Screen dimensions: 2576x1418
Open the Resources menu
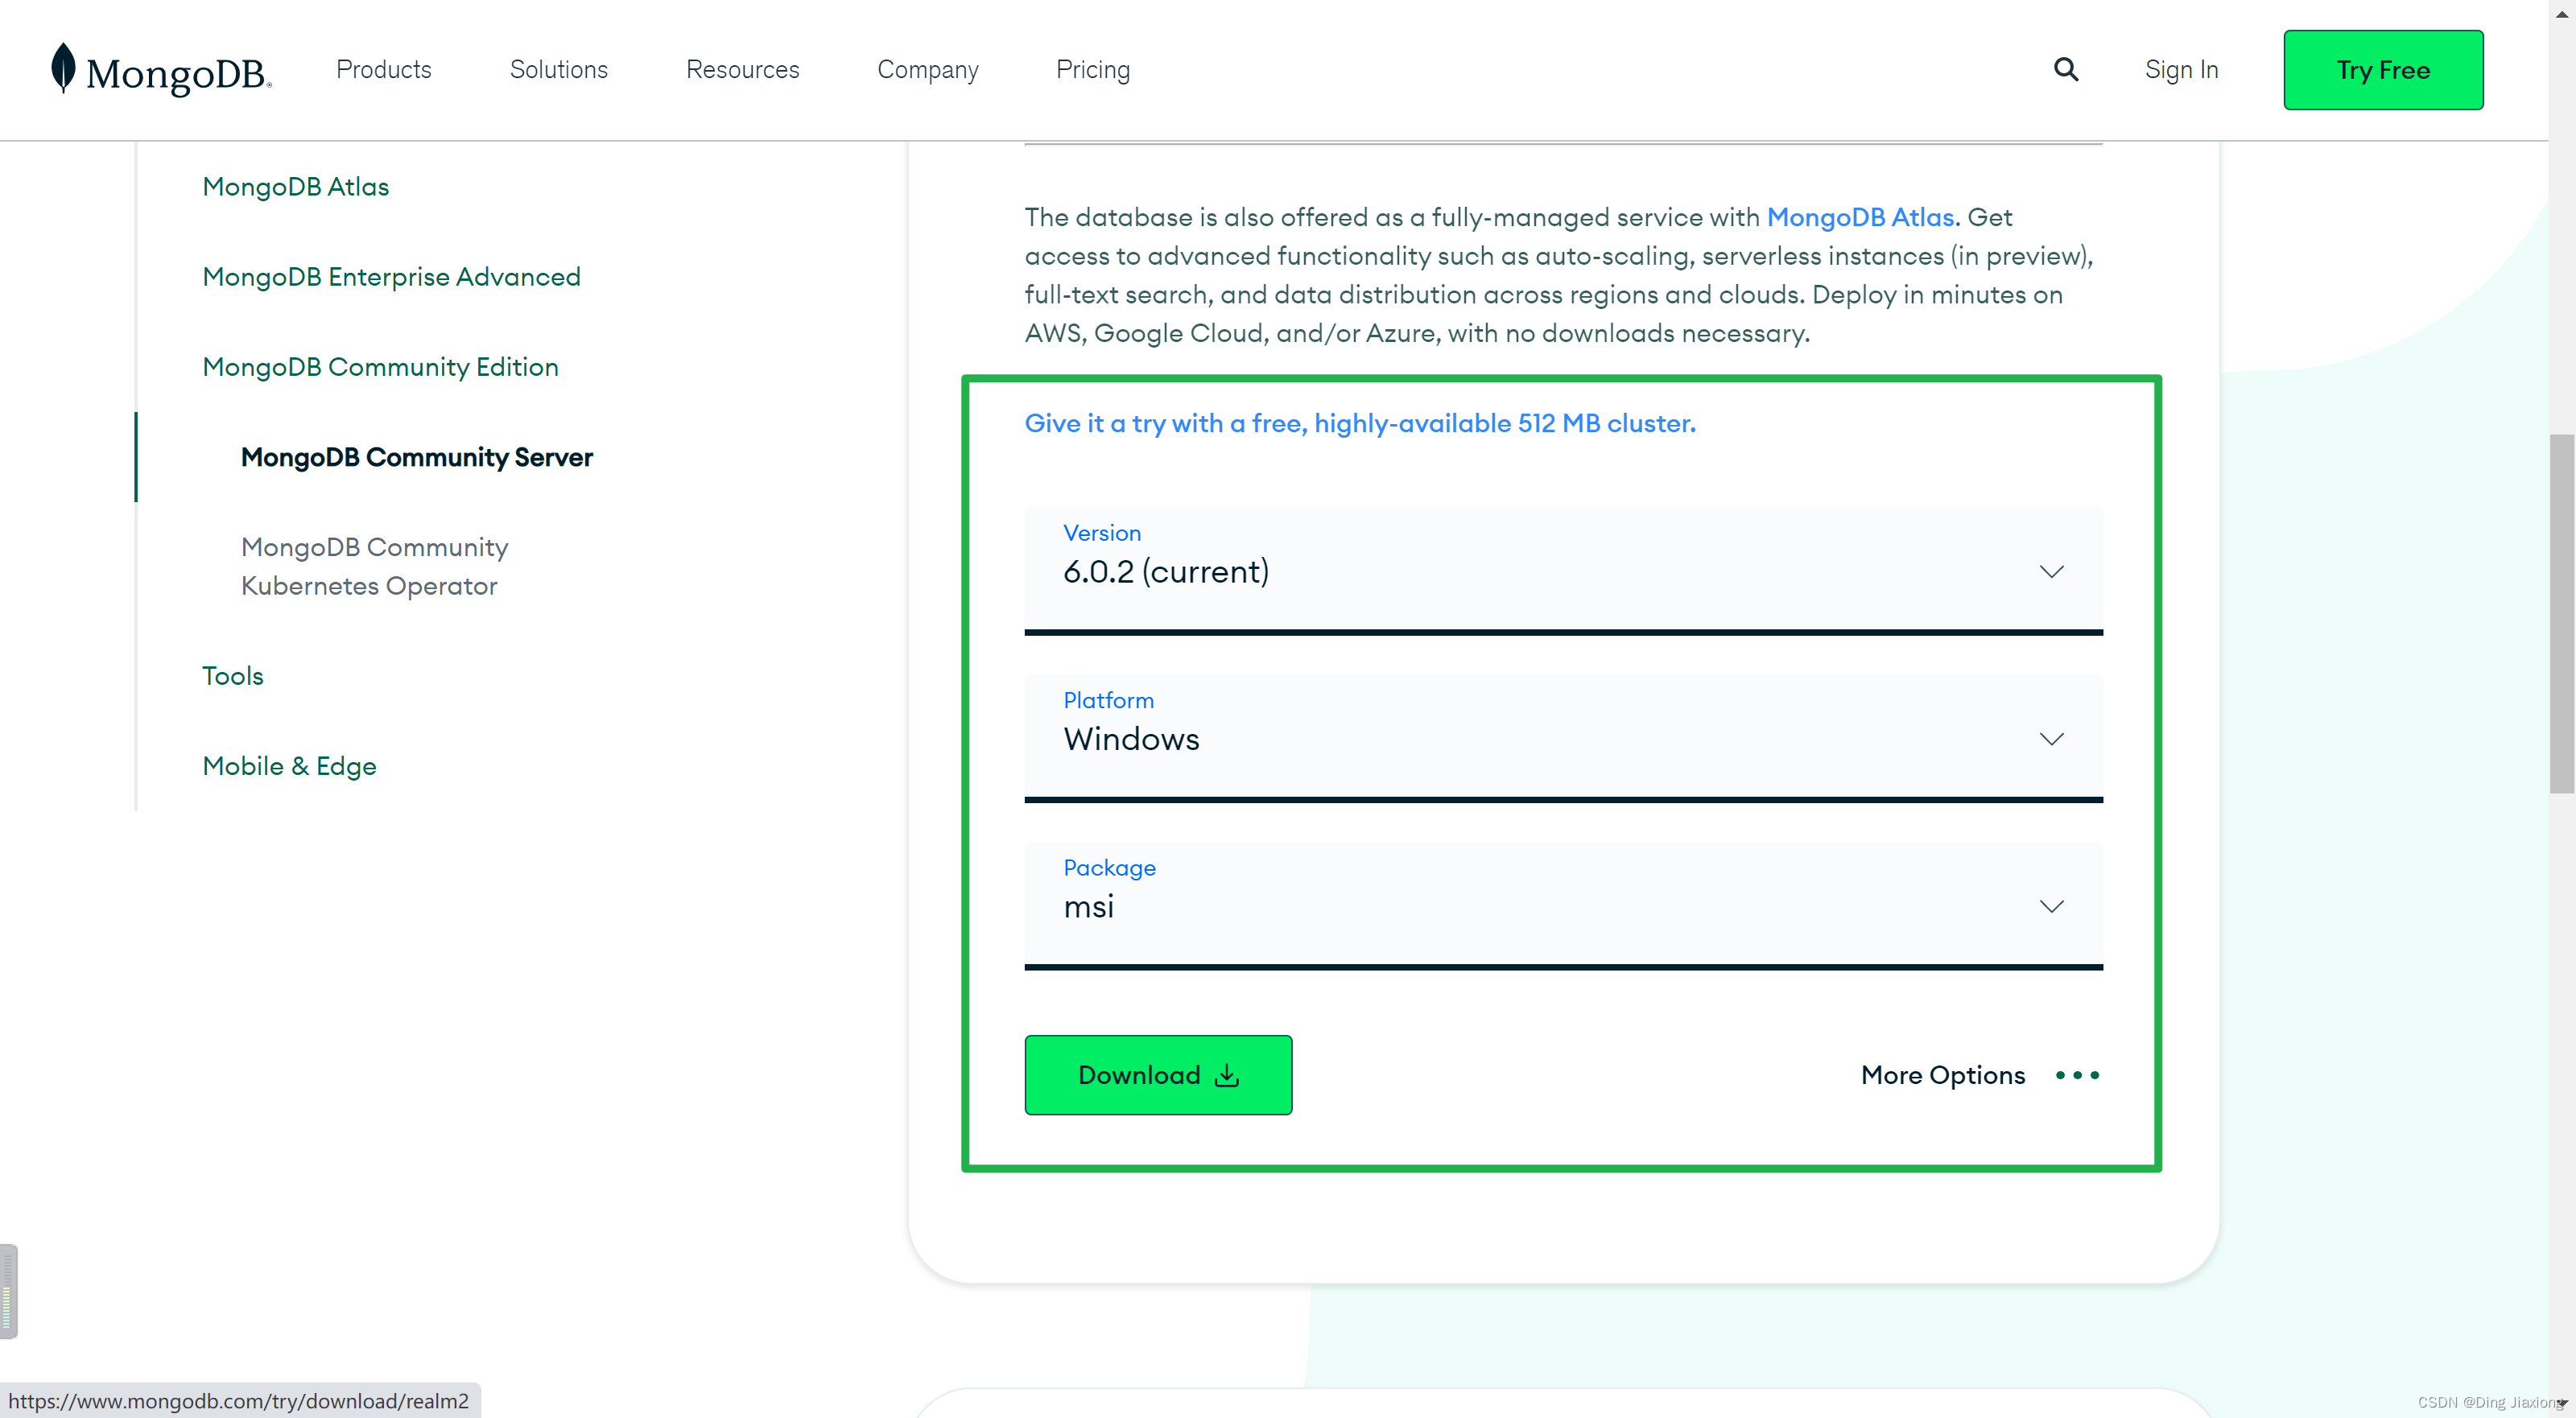(743, 70)
